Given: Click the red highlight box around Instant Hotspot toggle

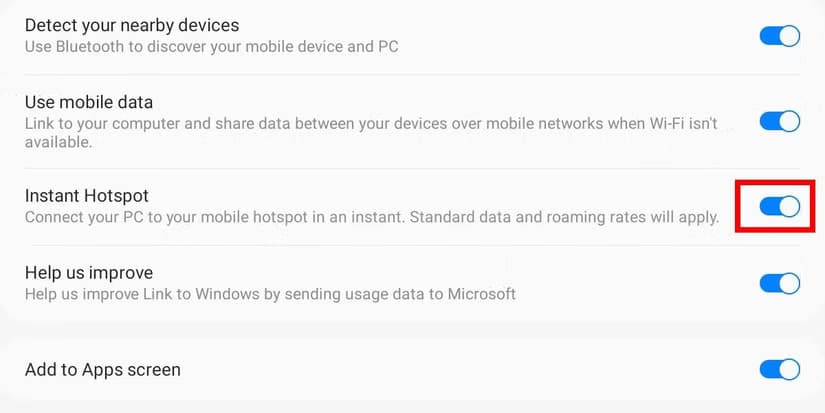Looking at the screenshot, I should click(738, 206).
